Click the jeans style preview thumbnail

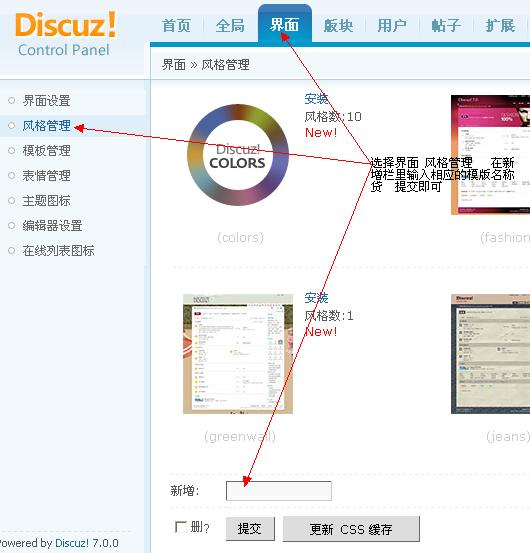pos(491,354)
